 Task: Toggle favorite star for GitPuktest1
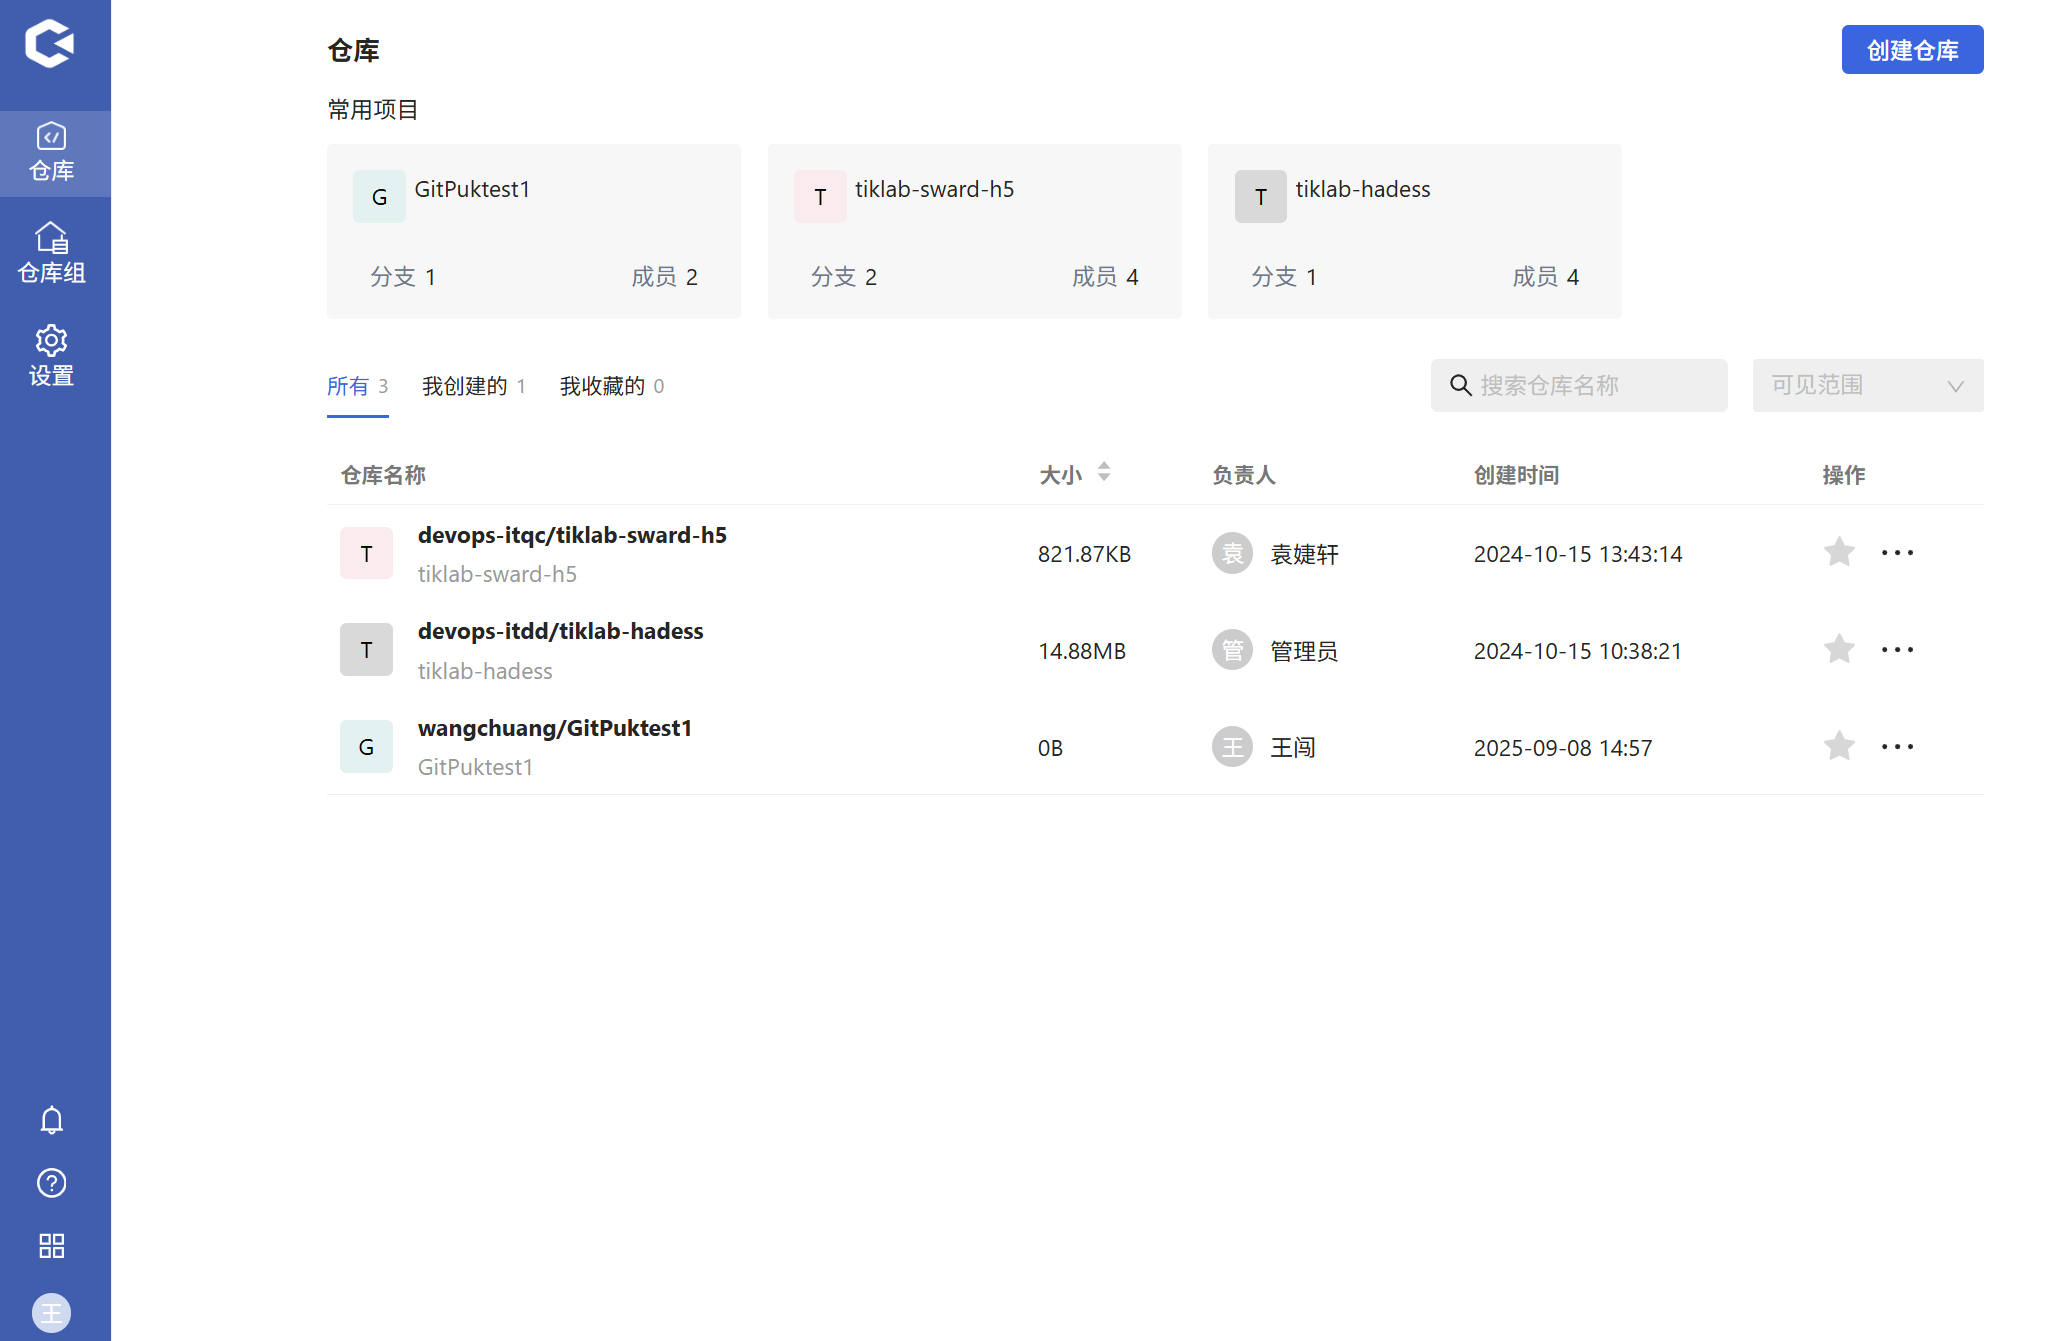pos(1838,746)
